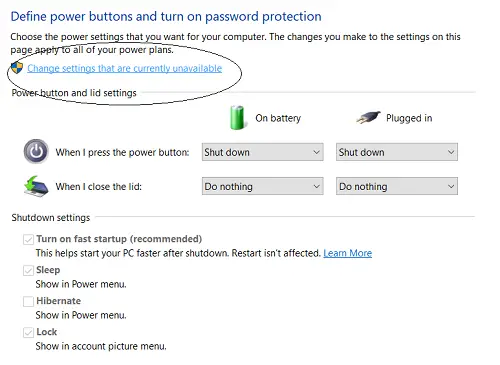The image size is (500, 365).
Task: Click the Define power buttons page title
Action: click(x=166, y=16)
